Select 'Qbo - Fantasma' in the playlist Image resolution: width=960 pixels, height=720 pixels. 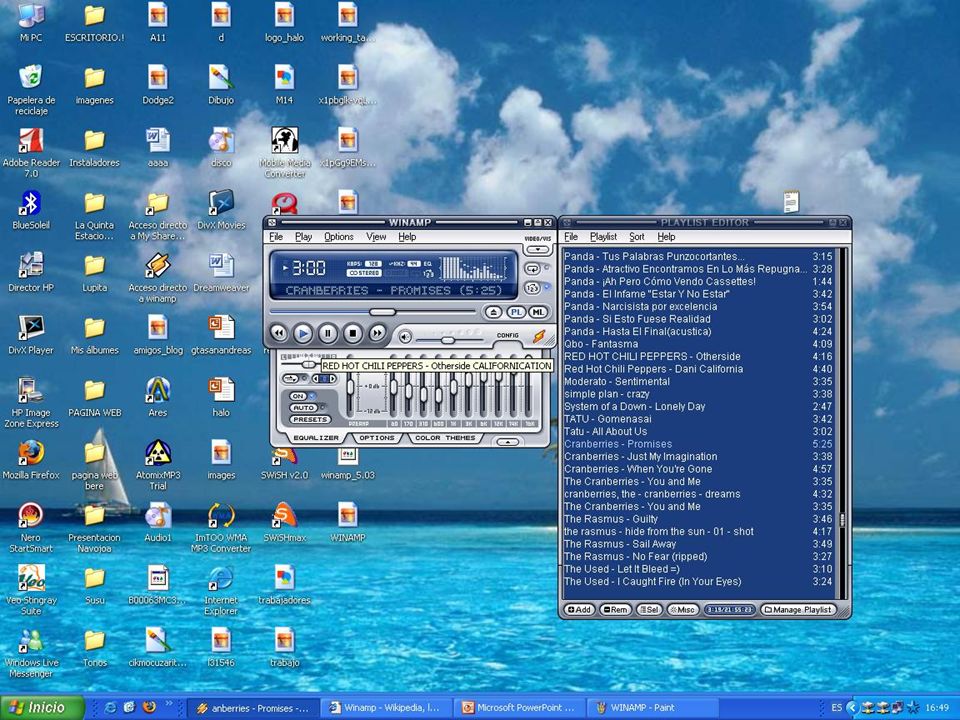coord(698,344)
